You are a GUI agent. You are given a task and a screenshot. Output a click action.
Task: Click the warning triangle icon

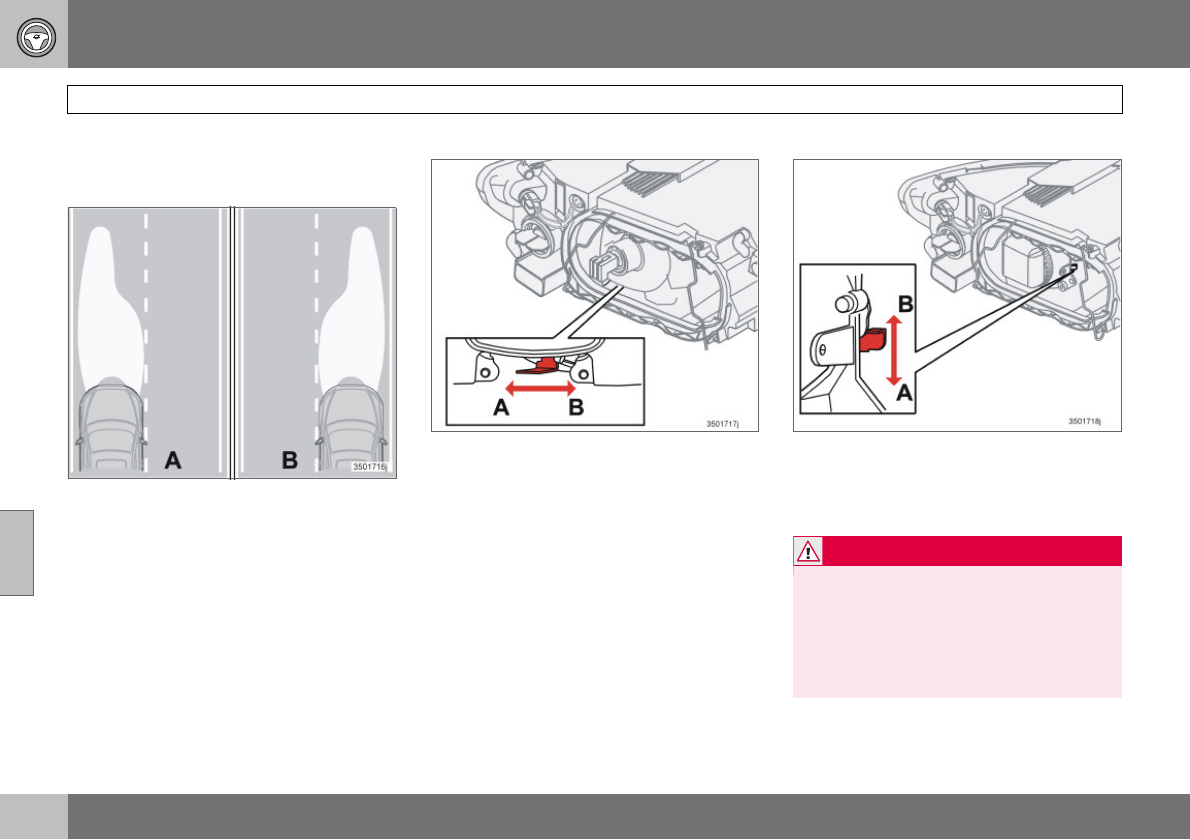[808, 552]
